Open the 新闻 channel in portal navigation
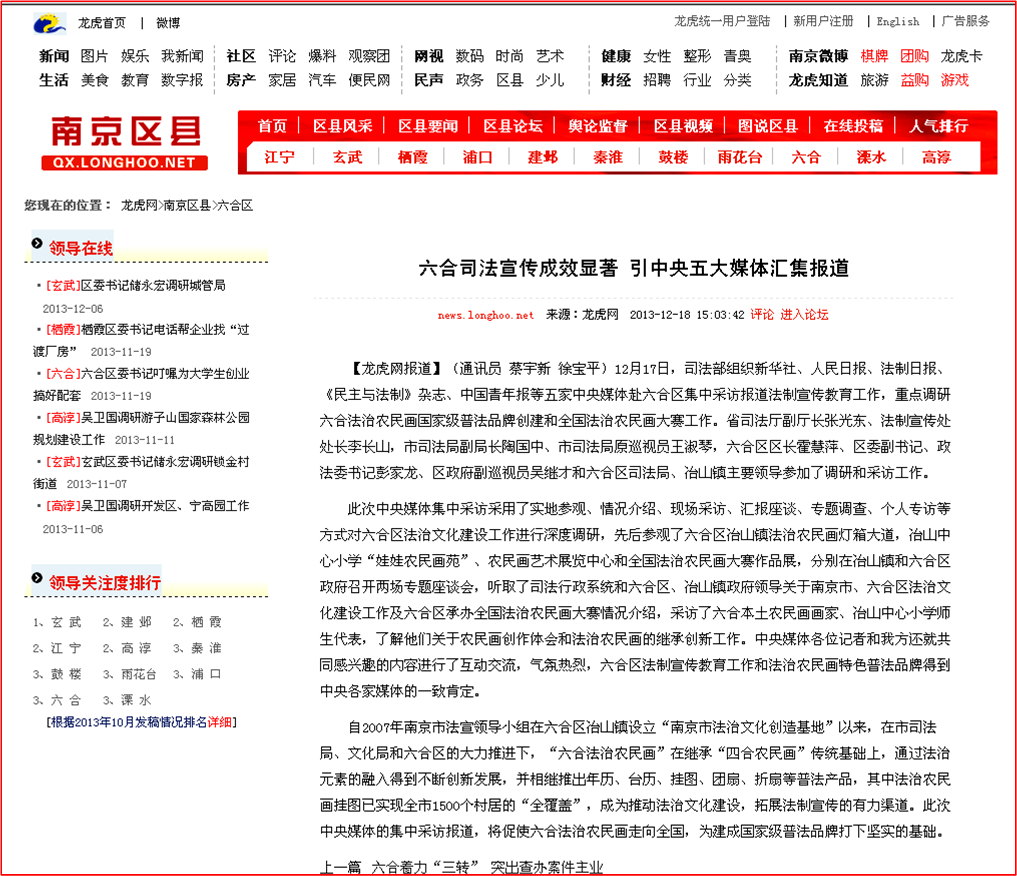The image size is (1017, 876). pyautogui.click(x=54, y=56)
